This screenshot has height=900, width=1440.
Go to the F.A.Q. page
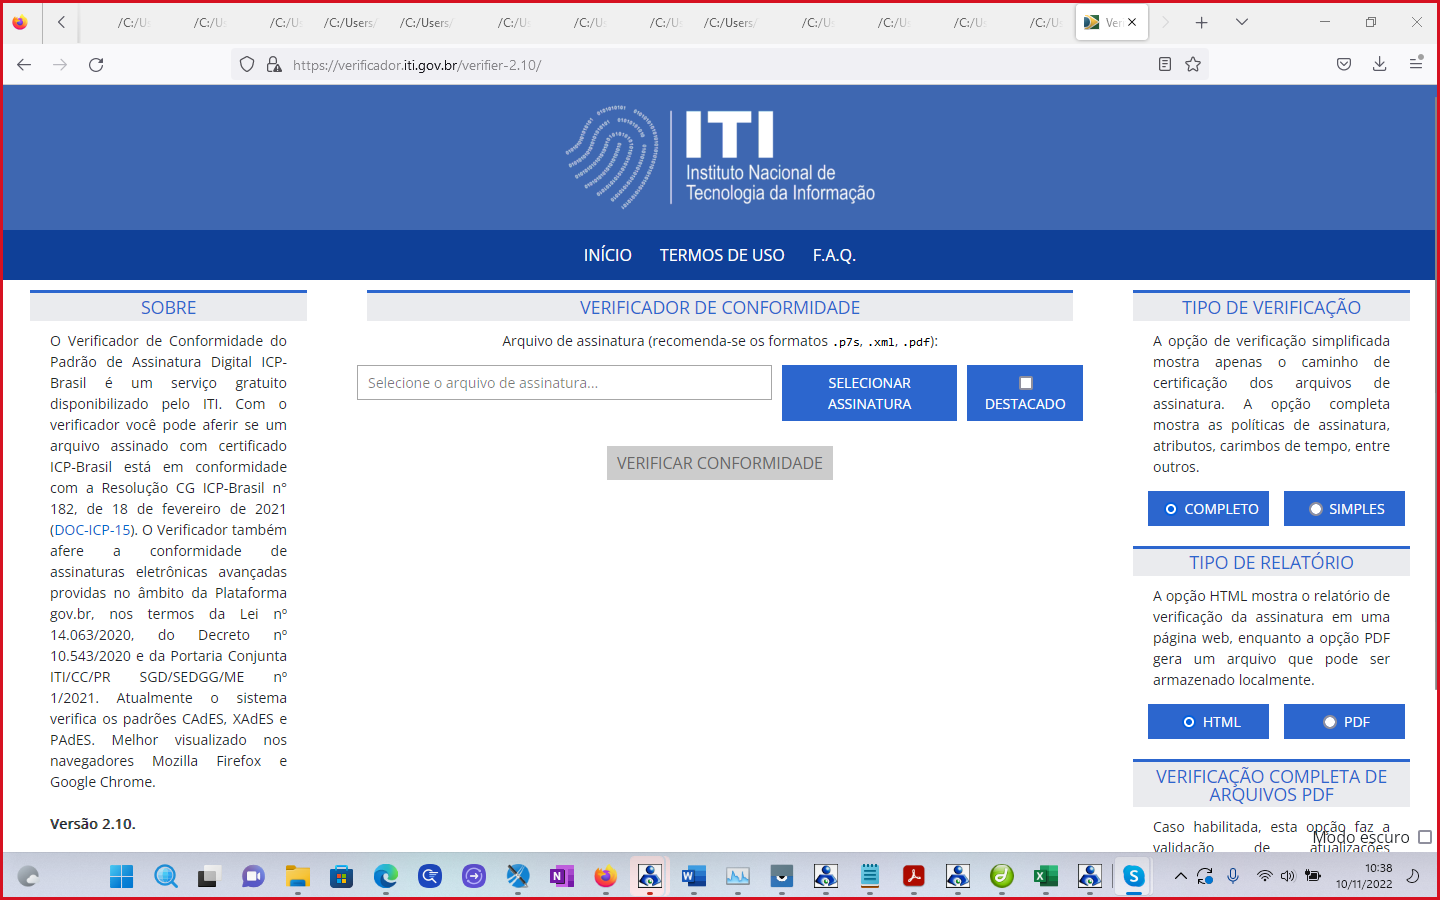coord(834,255)
